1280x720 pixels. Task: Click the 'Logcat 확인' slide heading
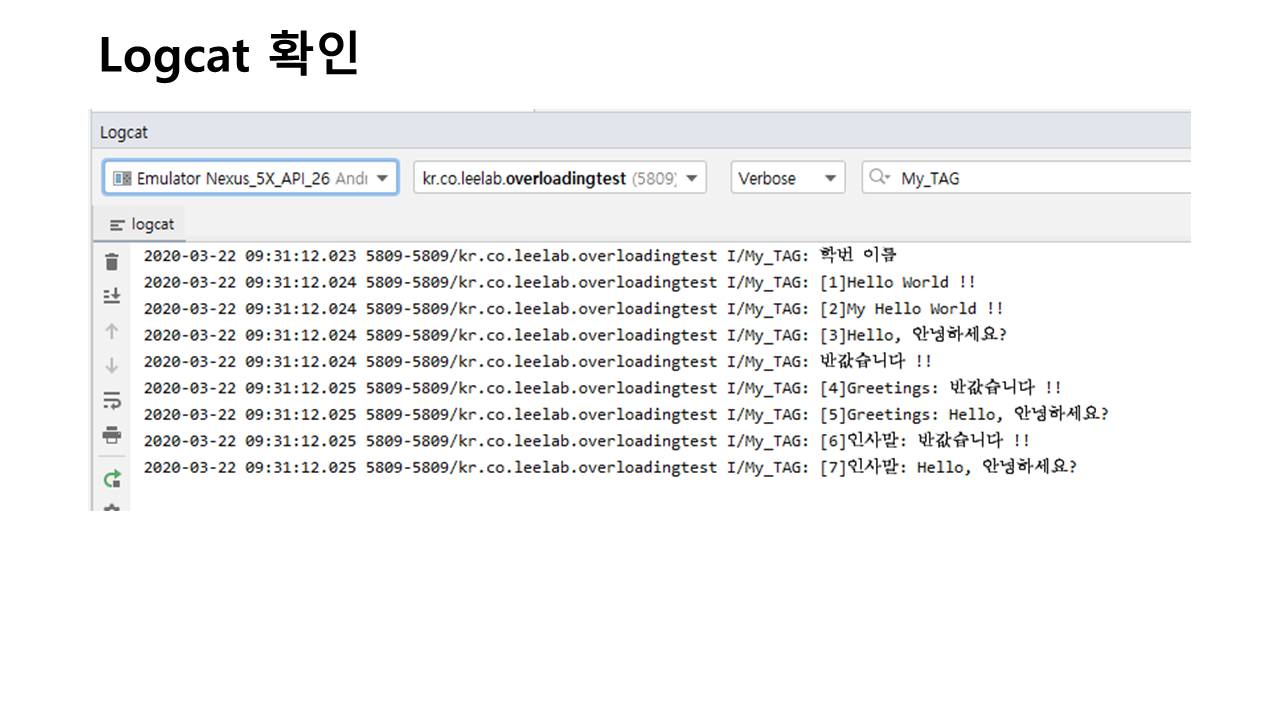coord(229,56)
